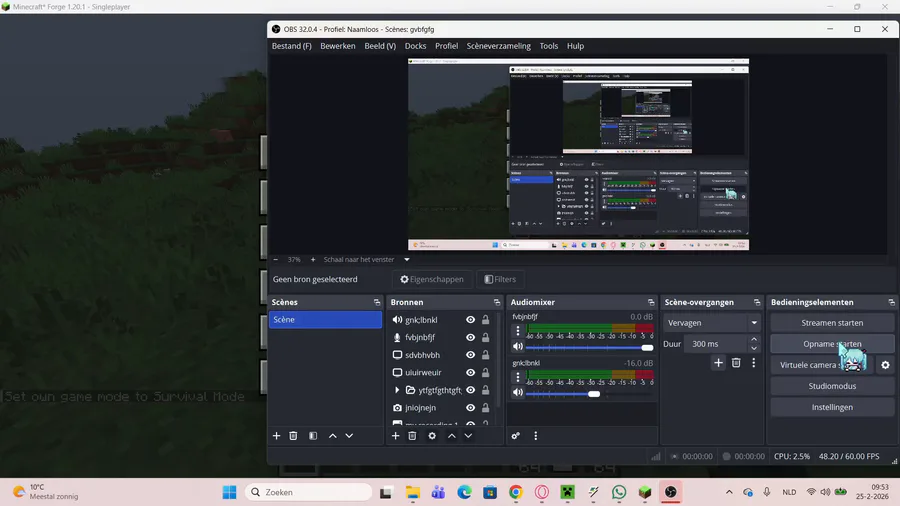Move source down arrow in Bronnen toolbar
This screenshot has width=900, height=506.
[x=468, y=436]
